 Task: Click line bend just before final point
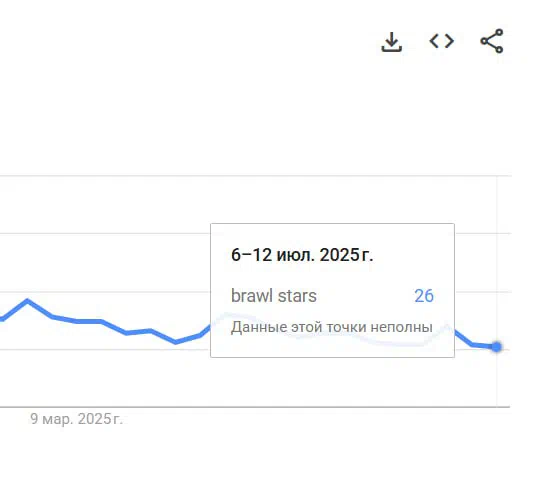[471, 344]
